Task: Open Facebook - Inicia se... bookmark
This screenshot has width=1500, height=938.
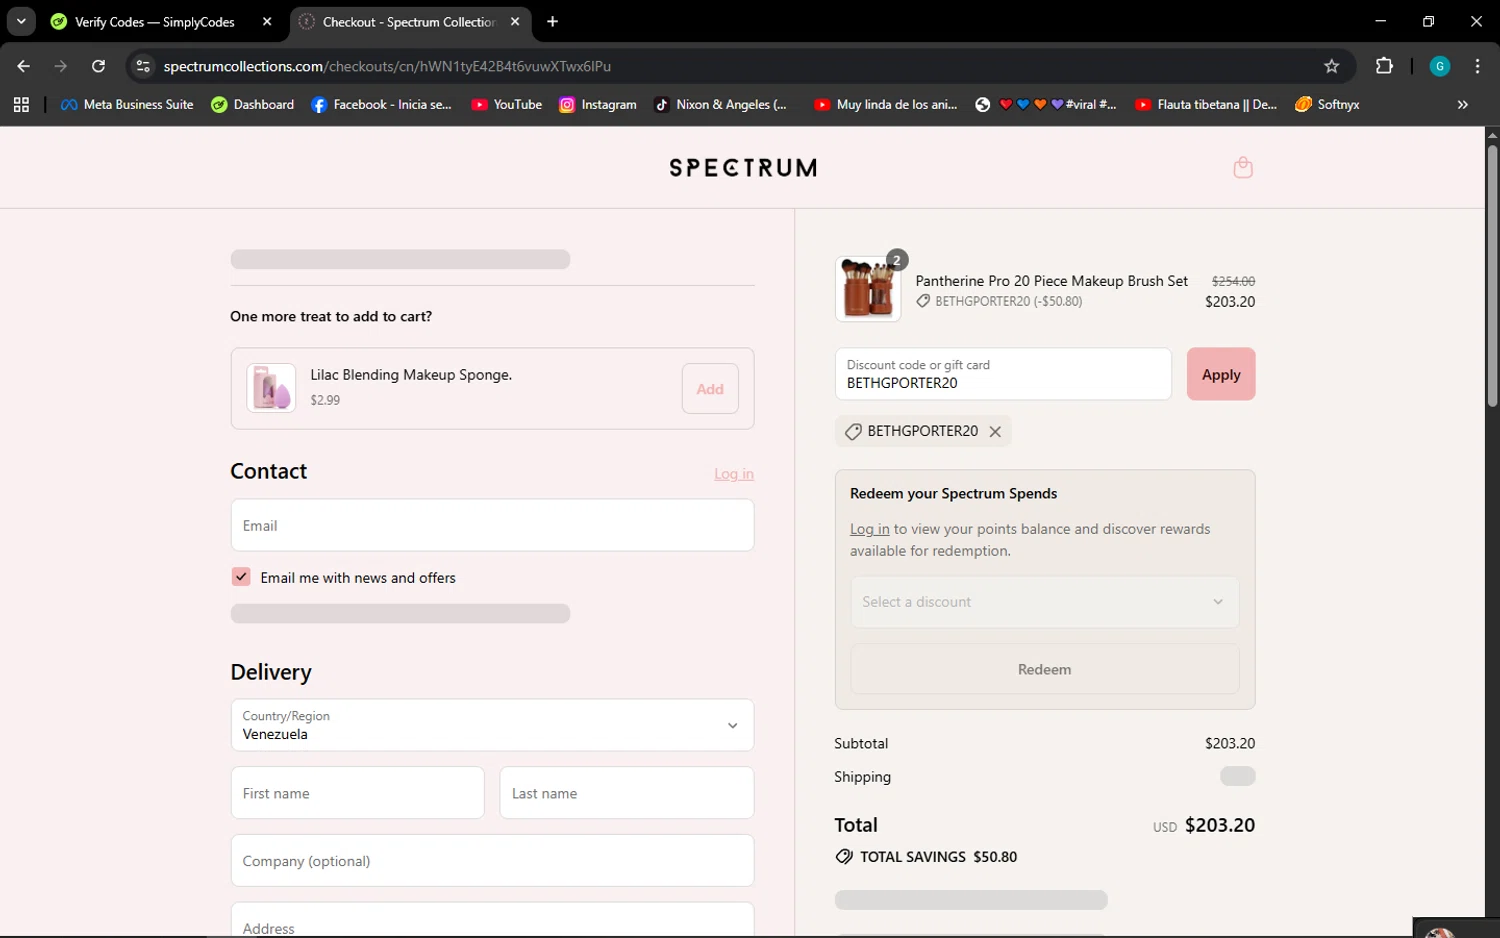Action: point(381,104)
